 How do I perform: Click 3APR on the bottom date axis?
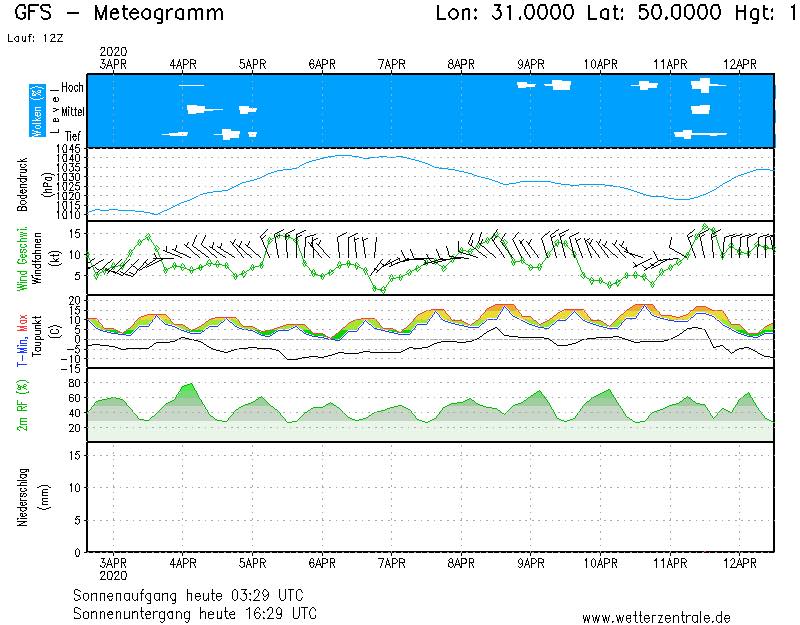(x=113, y=564)
